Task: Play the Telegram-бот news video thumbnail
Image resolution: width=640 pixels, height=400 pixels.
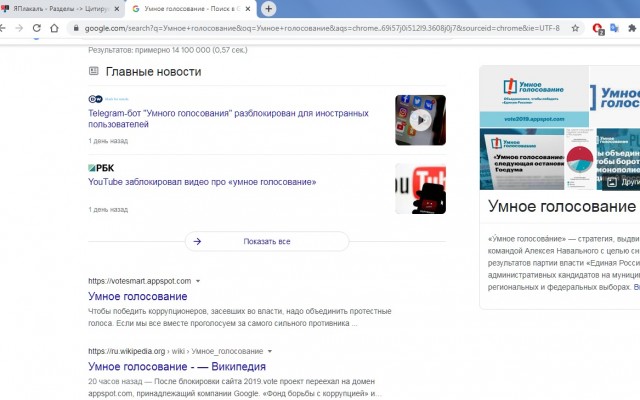Action: coord(420,120)
